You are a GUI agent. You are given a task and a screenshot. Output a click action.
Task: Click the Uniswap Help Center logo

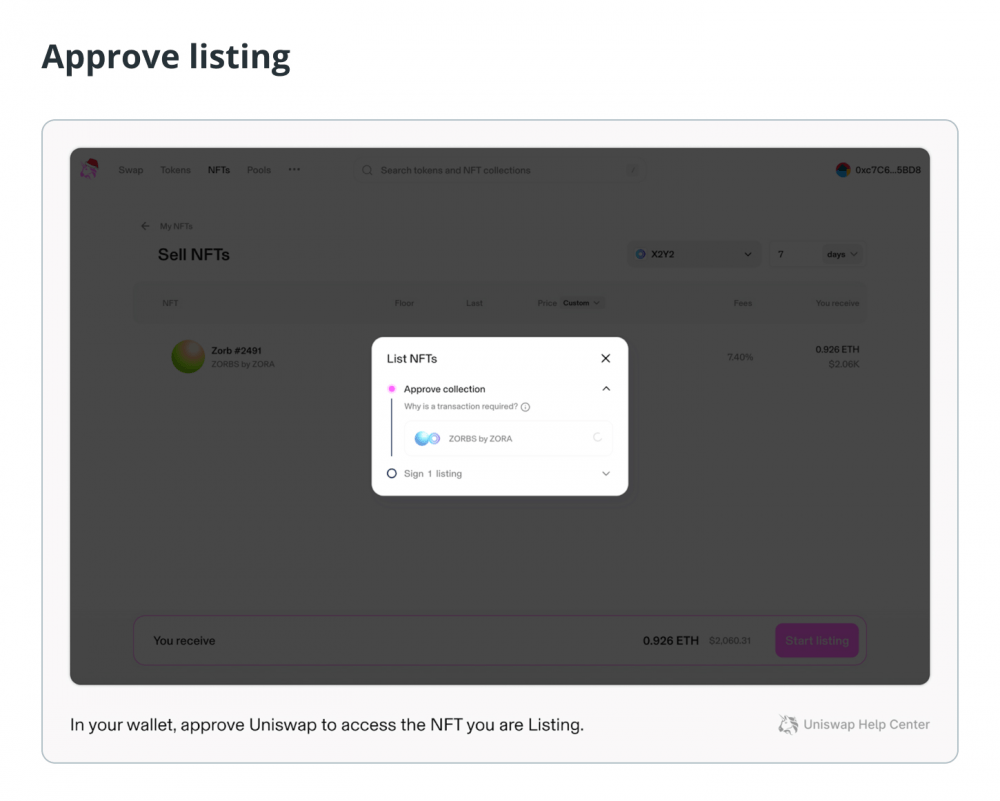[x=788, y=724]
